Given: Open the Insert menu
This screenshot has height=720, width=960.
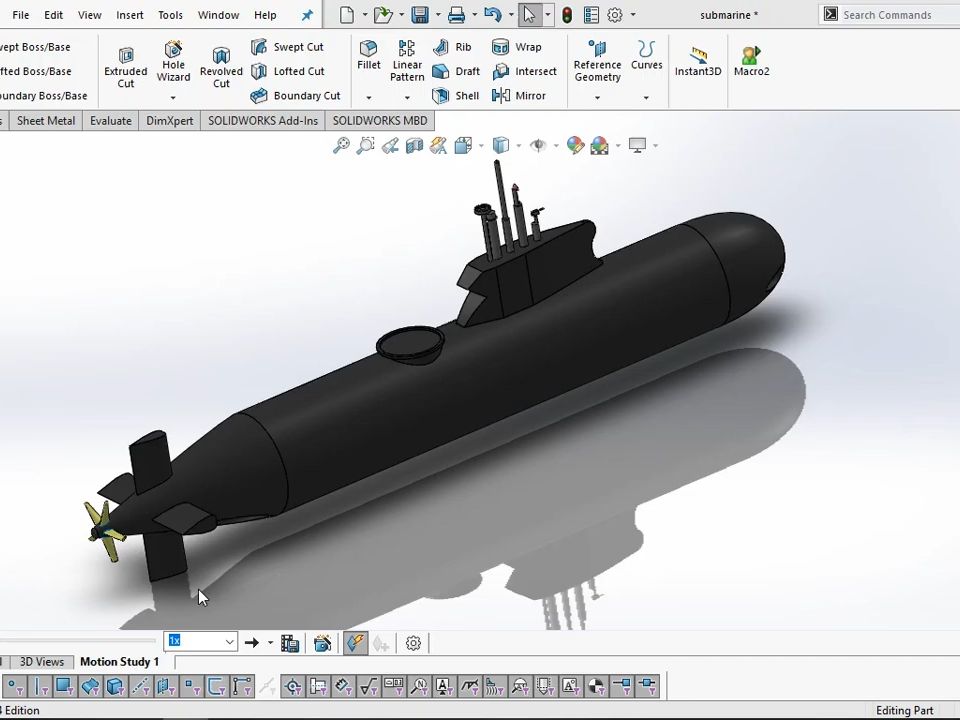Looking at the screenshot, I should (x=130, y=15).
